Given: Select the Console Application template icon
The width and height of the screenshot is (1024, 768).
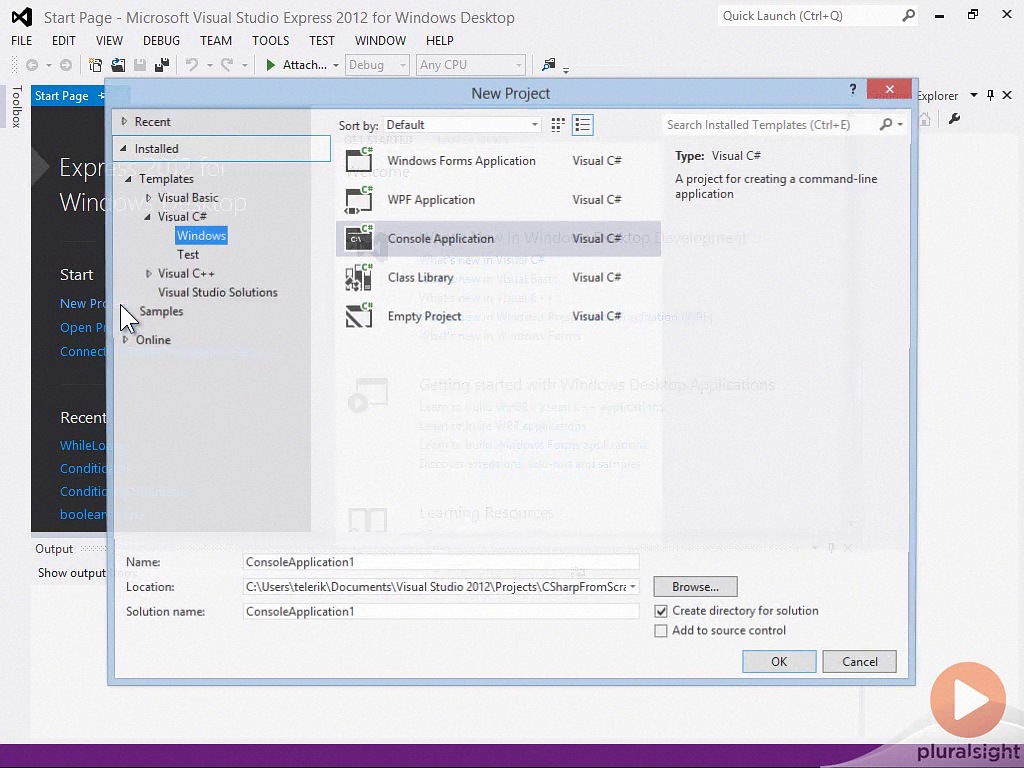Looking at the screenshot, I should pos(359,238).
